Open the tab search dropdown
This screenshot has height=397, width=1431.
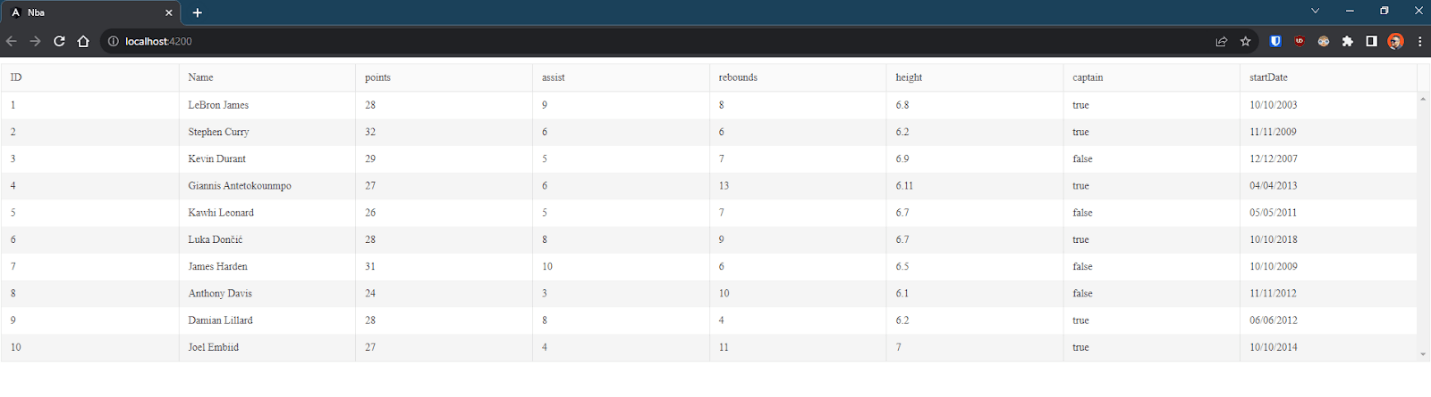[1315, 10]
